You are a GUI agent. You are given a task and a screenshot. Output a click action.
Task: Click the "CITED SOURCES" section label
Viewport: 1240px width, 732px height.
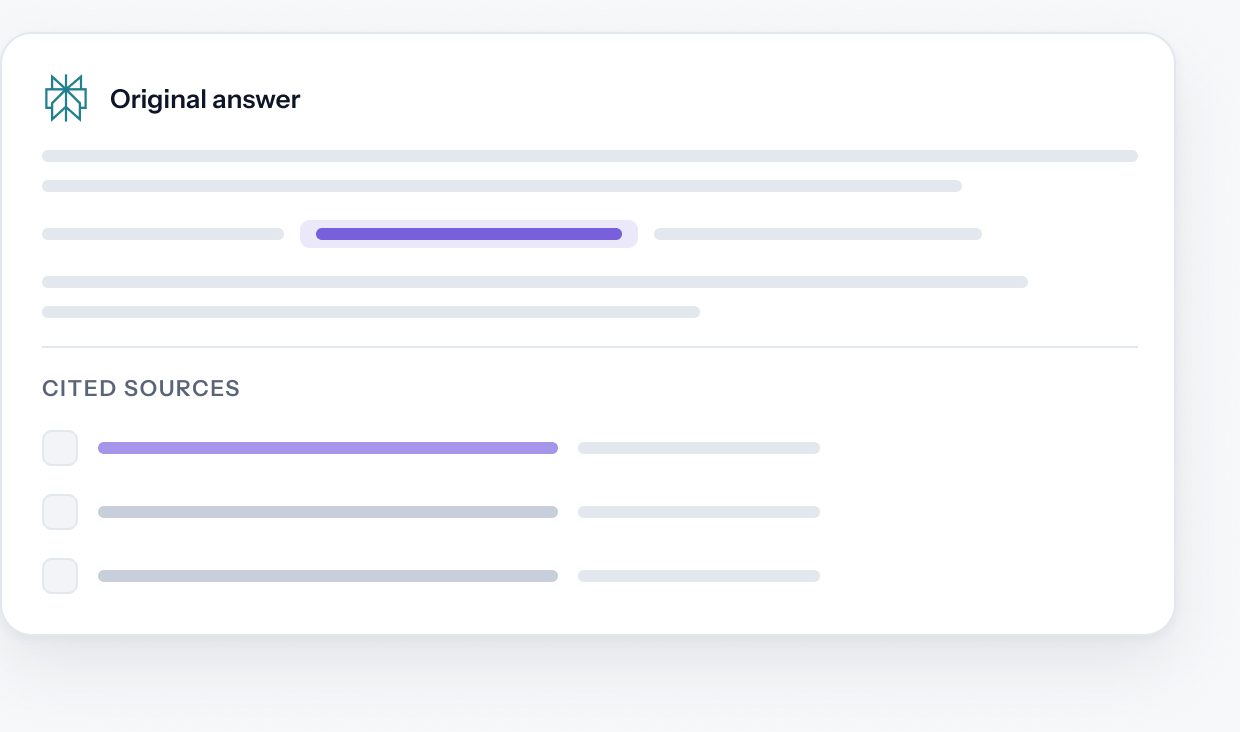click(x=141, y=389)
